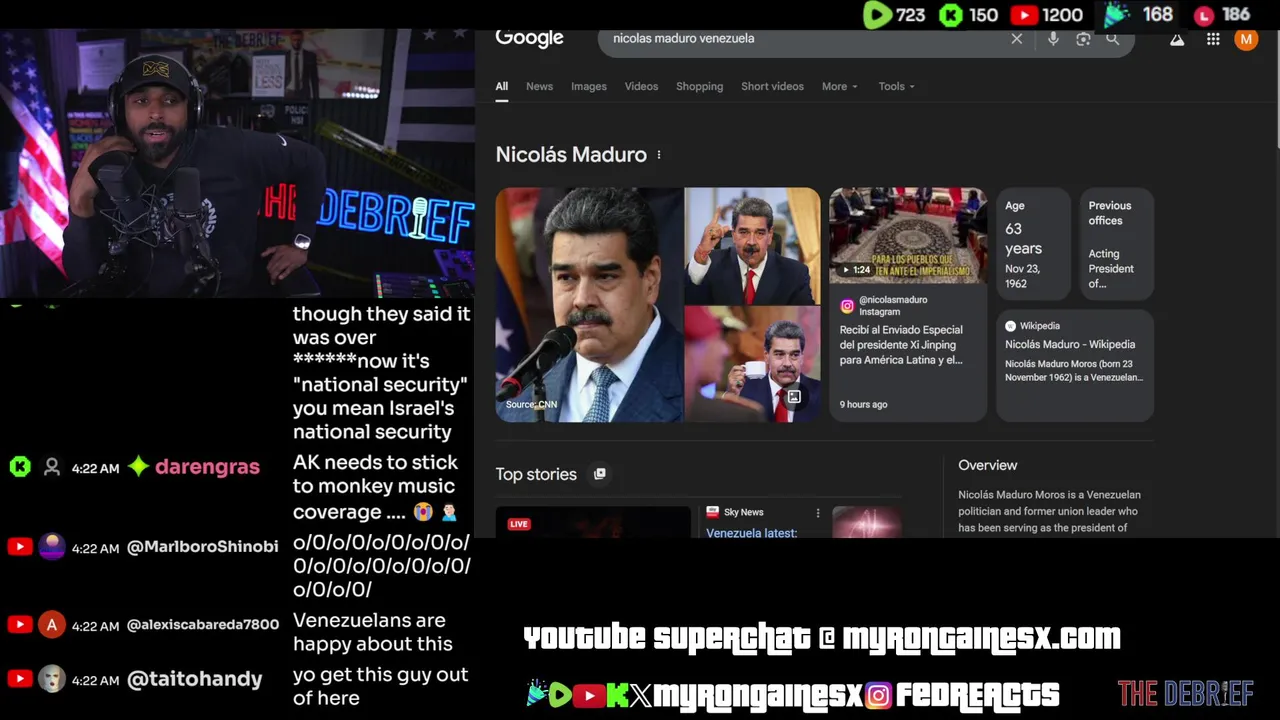Click the magnifying glass search icon
The image size is (1280, 720).
[1112, 39]
